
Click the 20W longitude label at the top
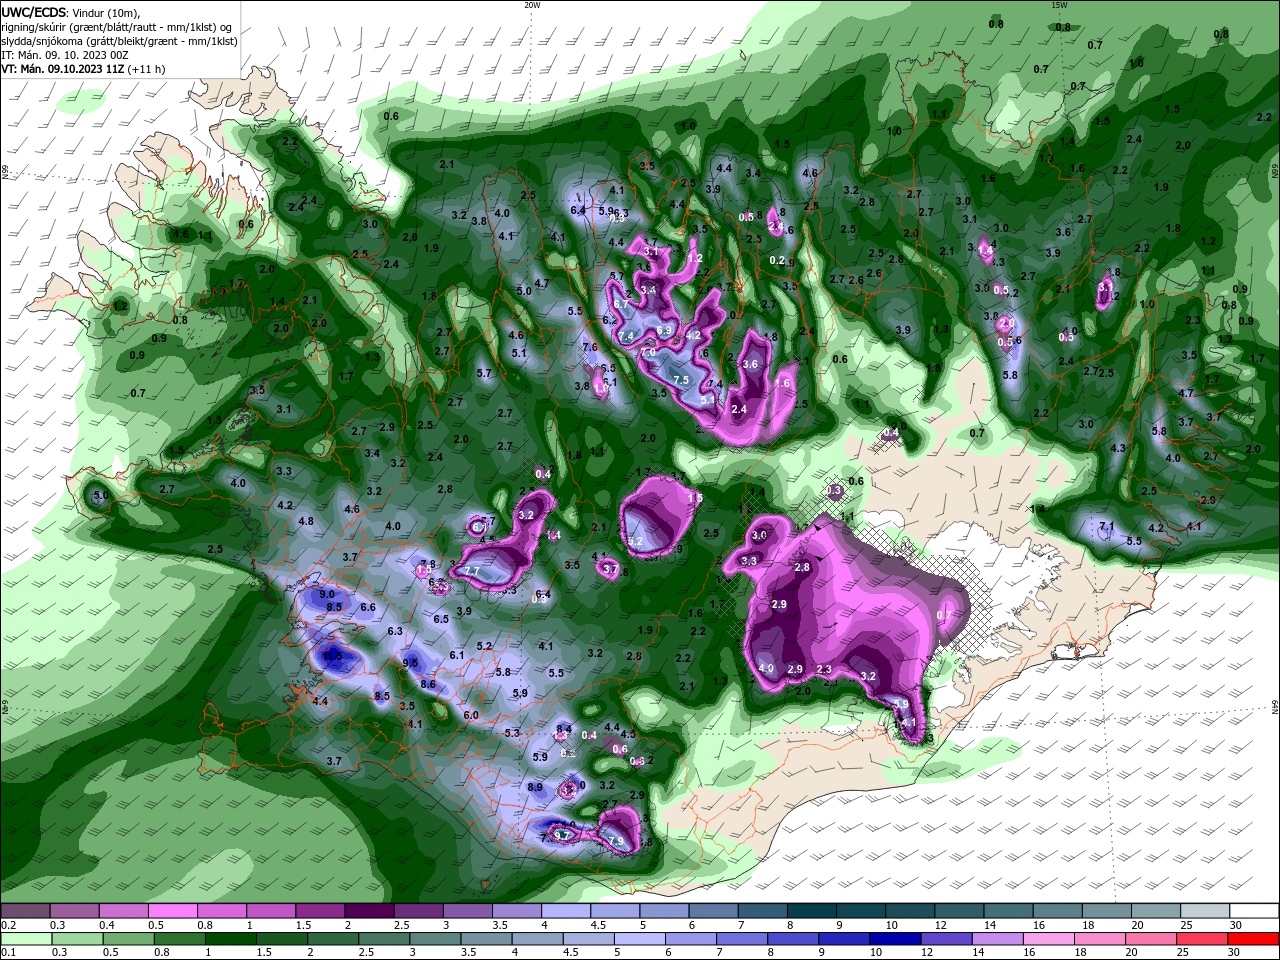click(532, 5)
